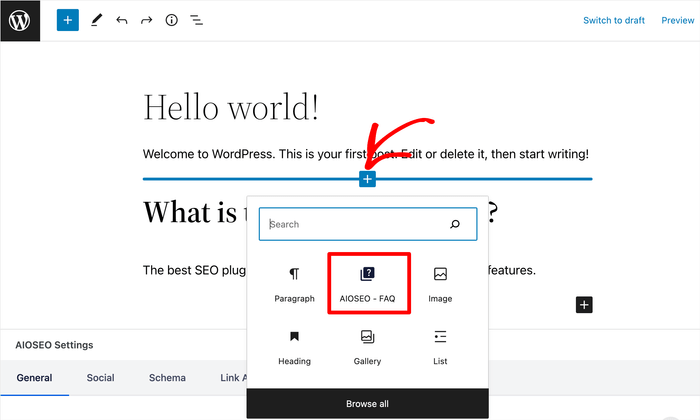Insert a Paragraph block

294,284
